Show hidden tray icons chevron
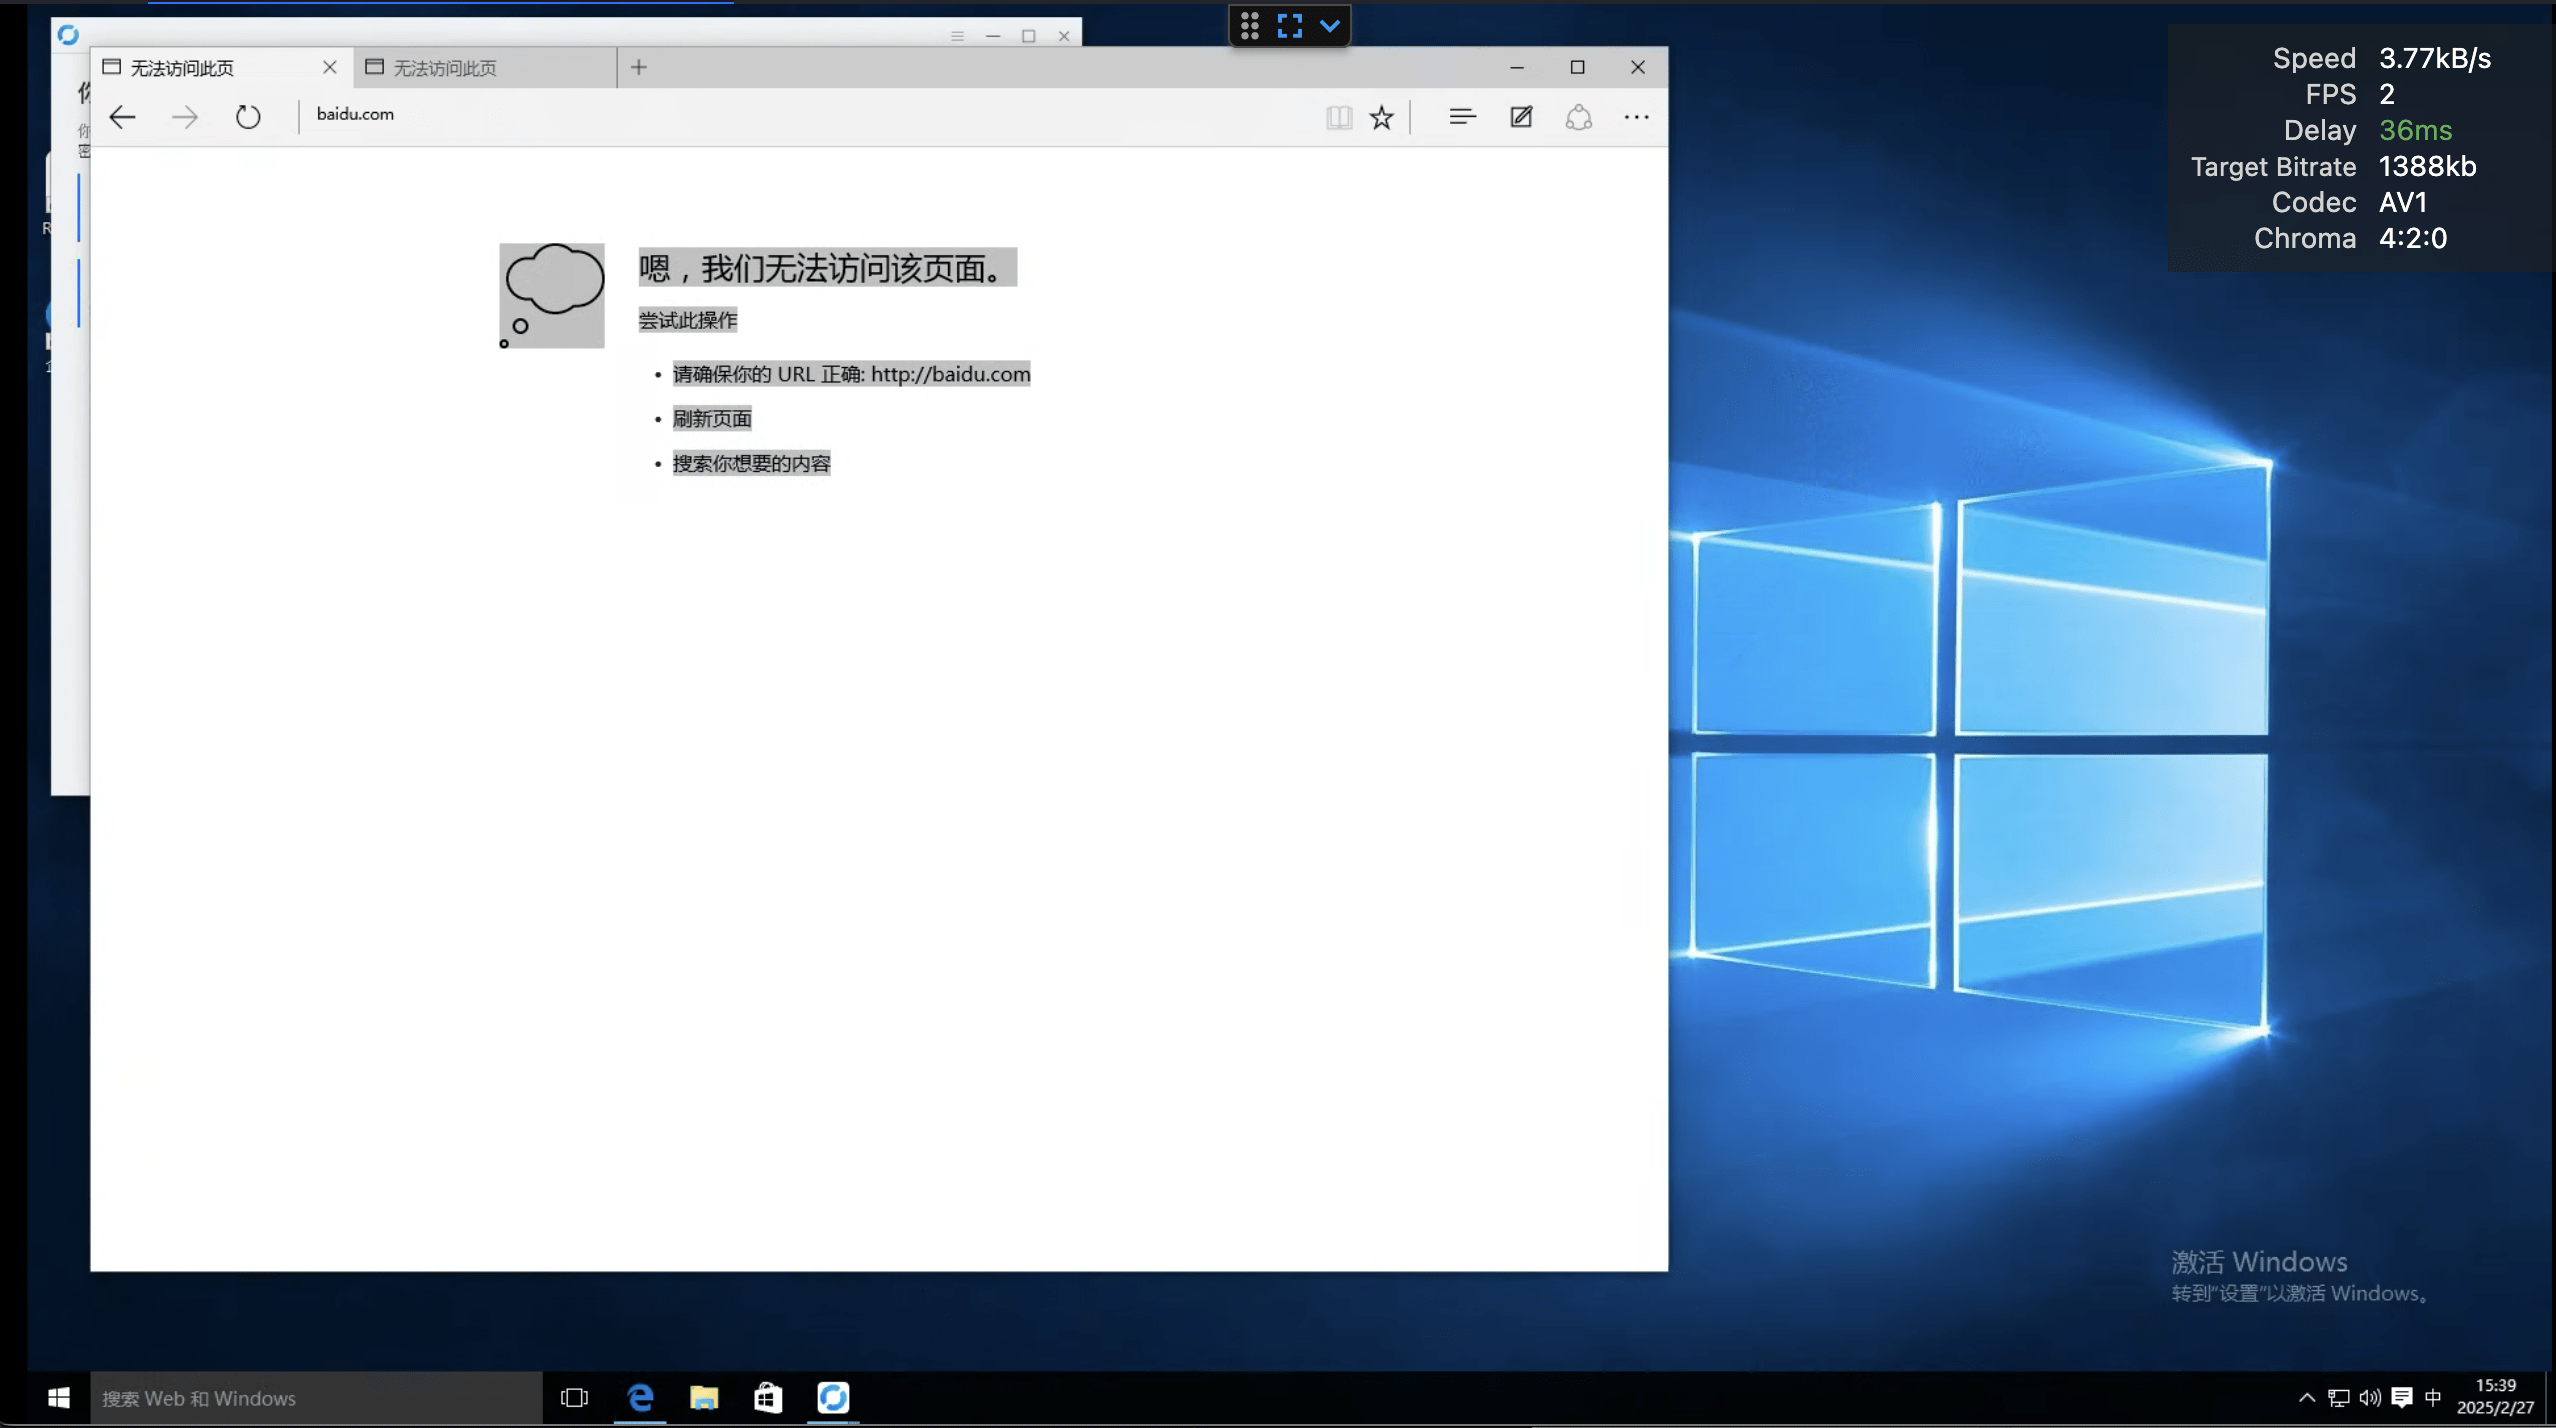Screen dimensions: 2556x1428 tap(2306, 1398)
